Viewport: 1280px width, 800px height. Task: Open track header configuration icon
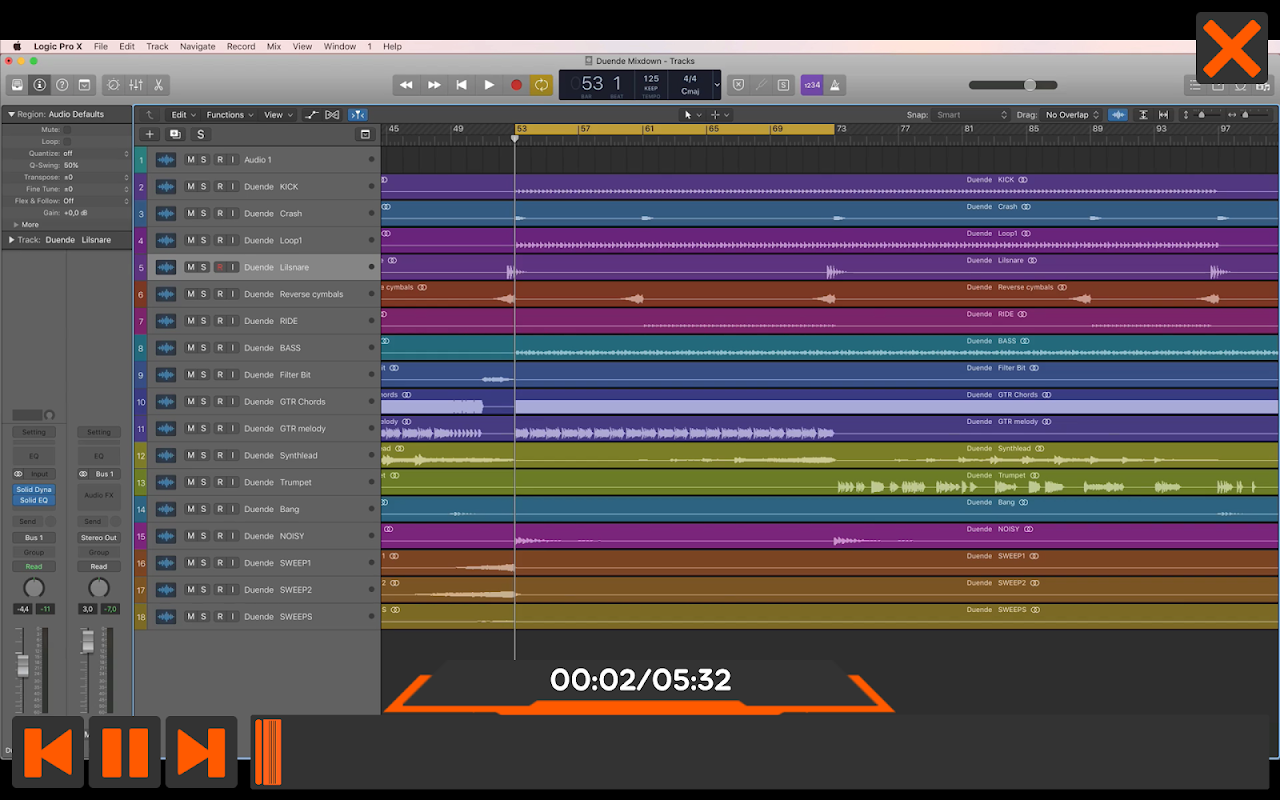click(365, 134)
